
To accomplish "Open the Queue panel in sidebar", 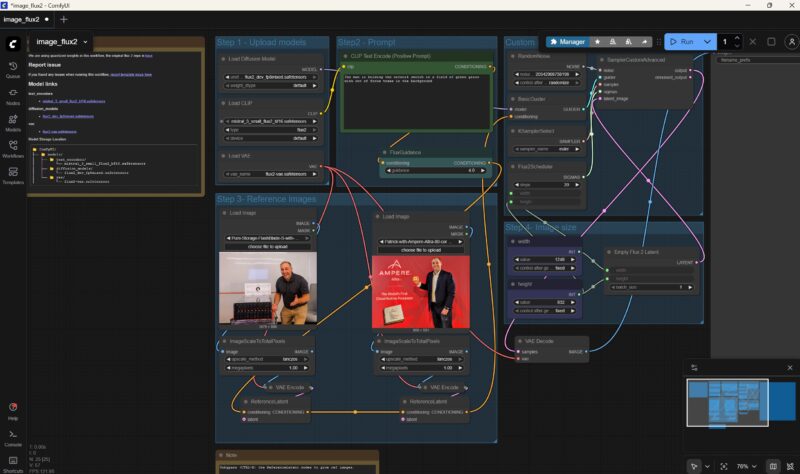I will point(13,71).
